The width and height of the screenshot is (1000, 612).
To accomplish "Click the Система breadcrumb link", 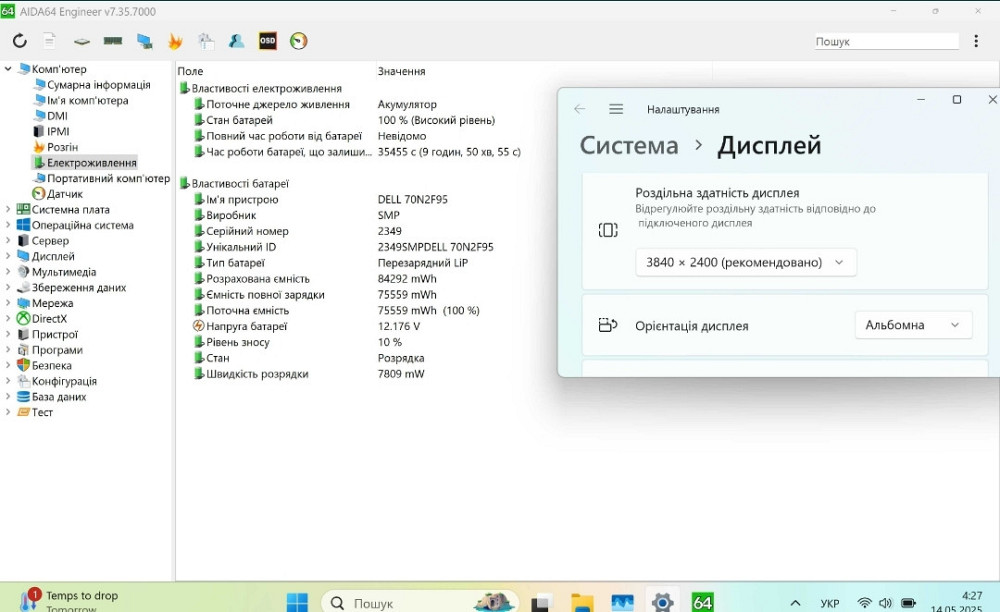I will [628, 144].
